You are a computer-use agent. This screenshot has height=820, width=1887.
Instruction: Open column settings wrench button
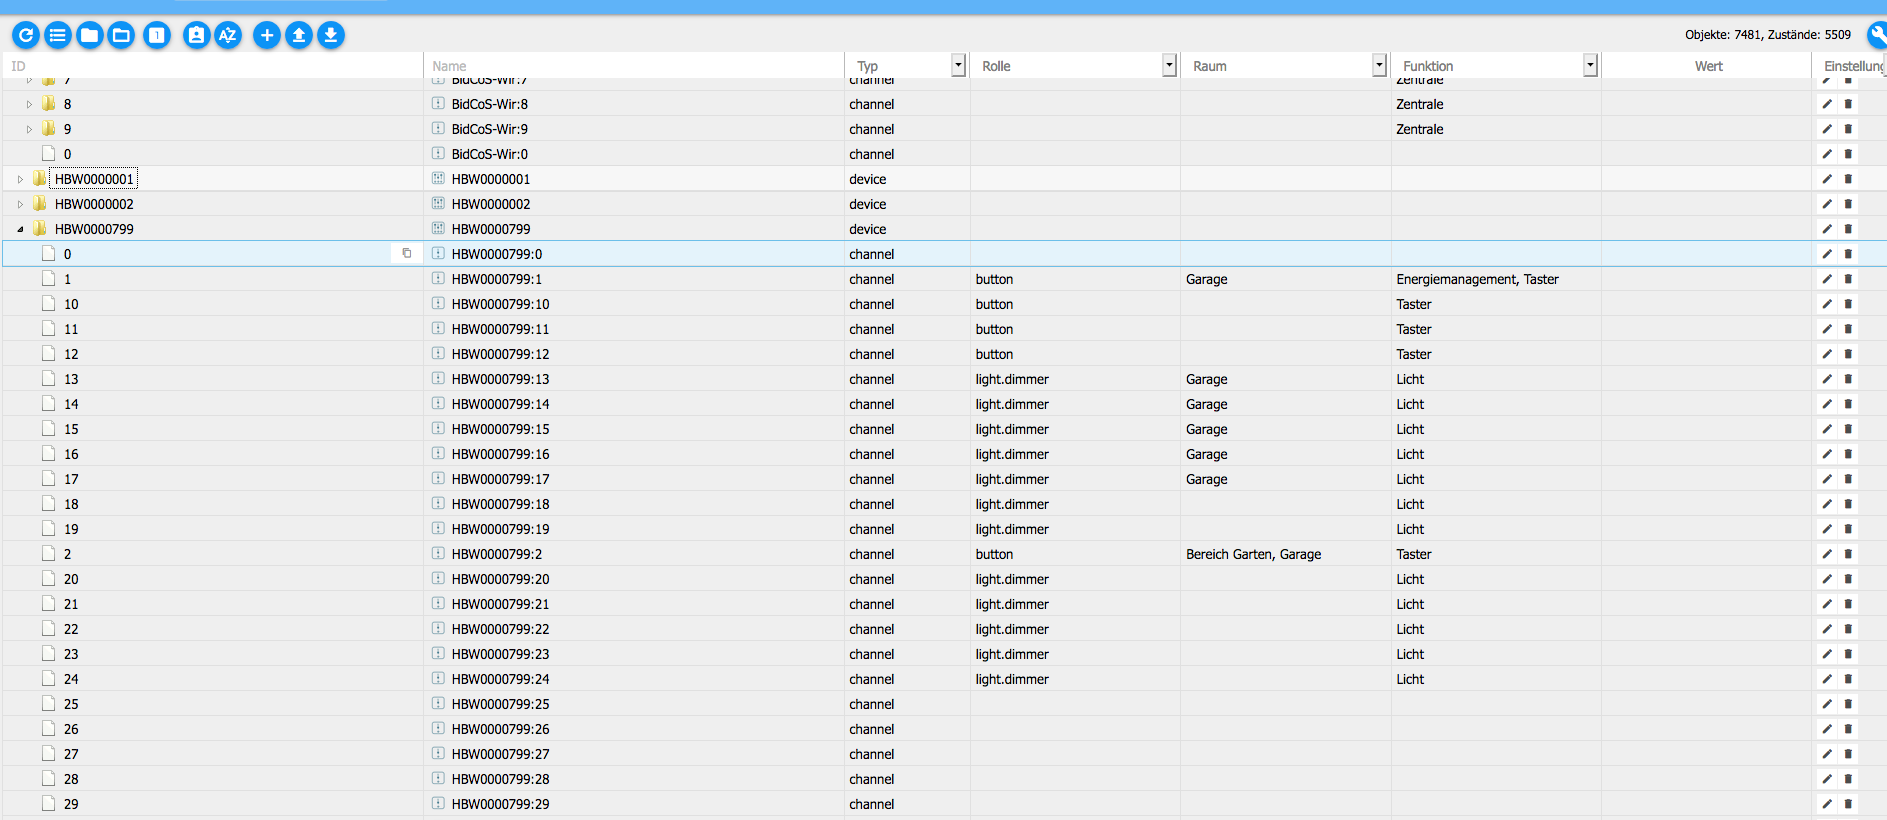click(x=1877, y=36)
